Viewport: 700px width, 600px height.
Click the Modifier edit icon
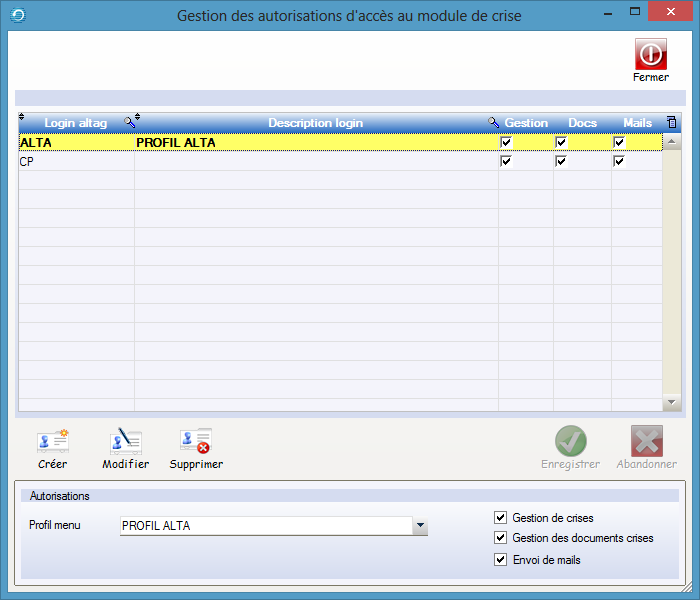tap(125, 441)
